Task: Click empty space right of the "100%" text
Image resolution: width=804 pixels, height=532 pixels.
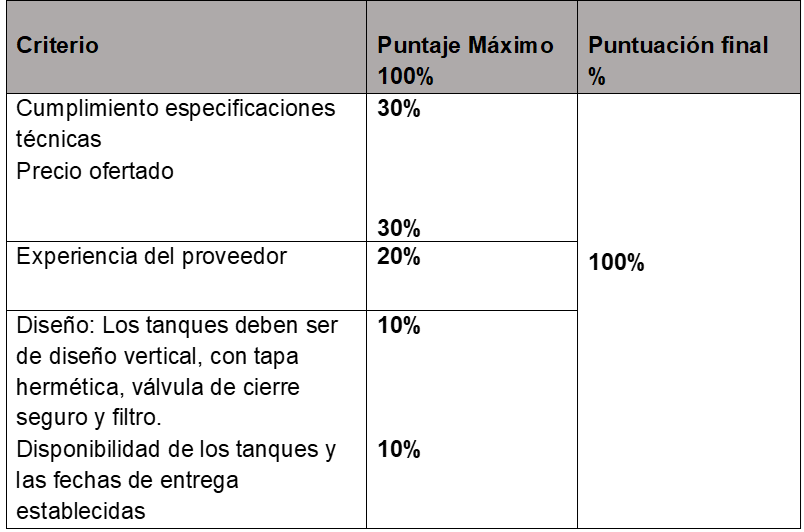Action: click(500, 77)
